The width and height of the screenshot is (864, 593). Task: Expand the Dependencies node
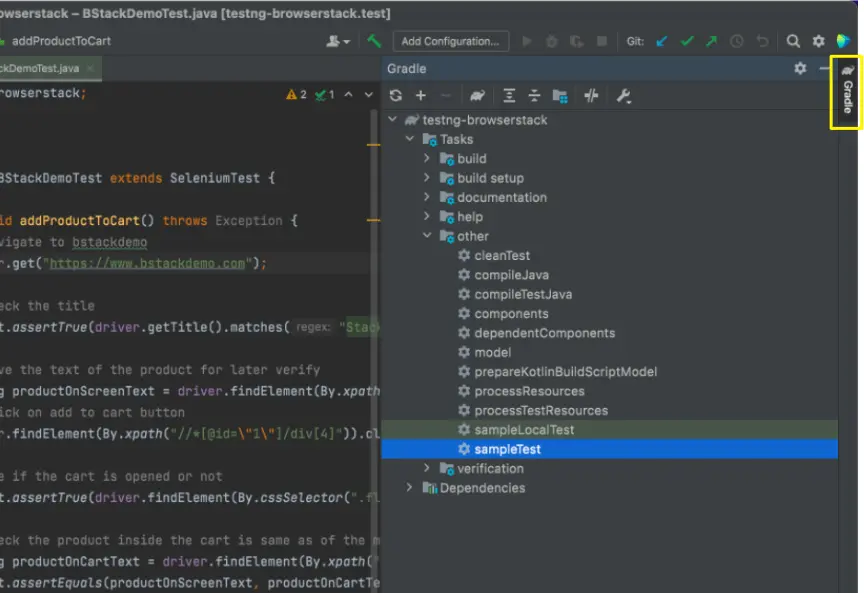coord(408,488)
